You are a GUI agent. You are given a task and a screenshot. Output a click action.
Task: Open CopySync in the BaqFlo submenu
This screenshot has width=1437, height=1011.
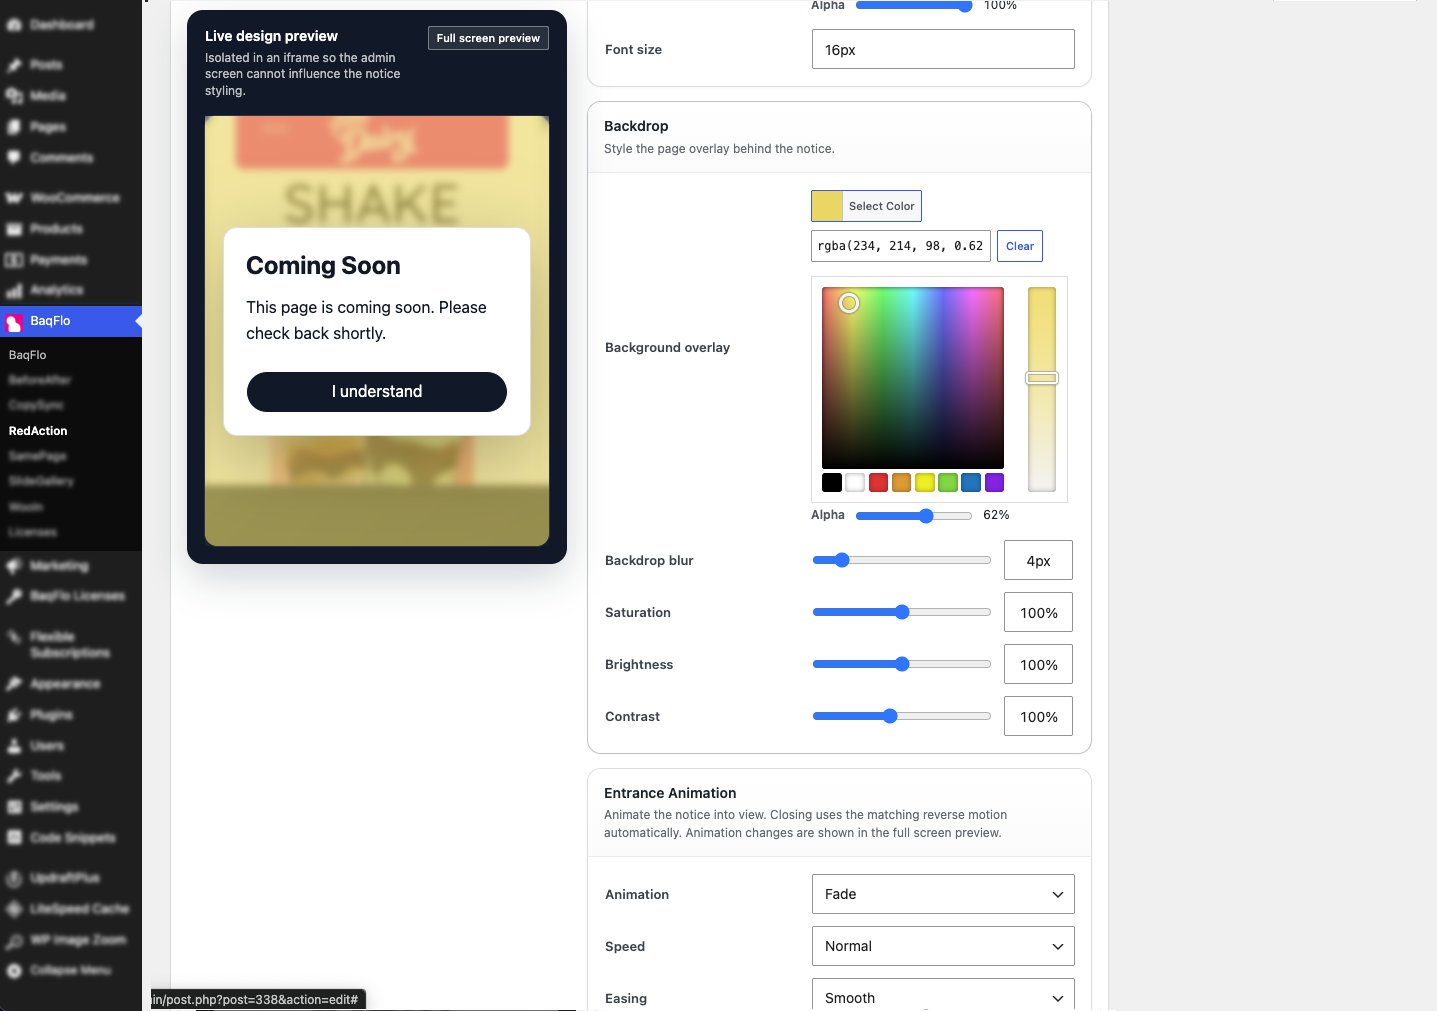click(x=36, y=405)
